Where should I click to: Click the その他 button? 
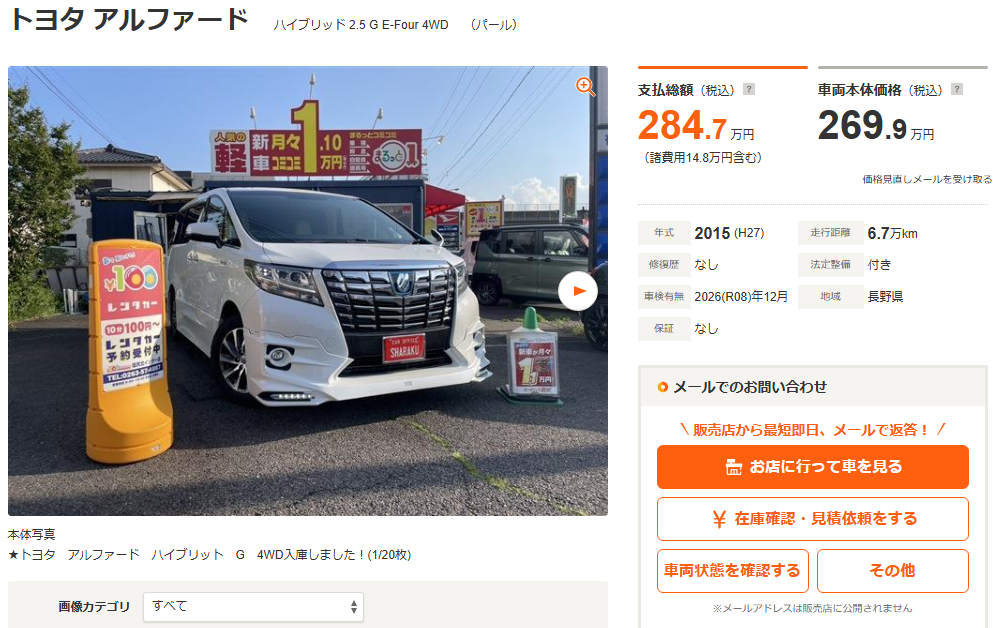click(x=893, y=571)
